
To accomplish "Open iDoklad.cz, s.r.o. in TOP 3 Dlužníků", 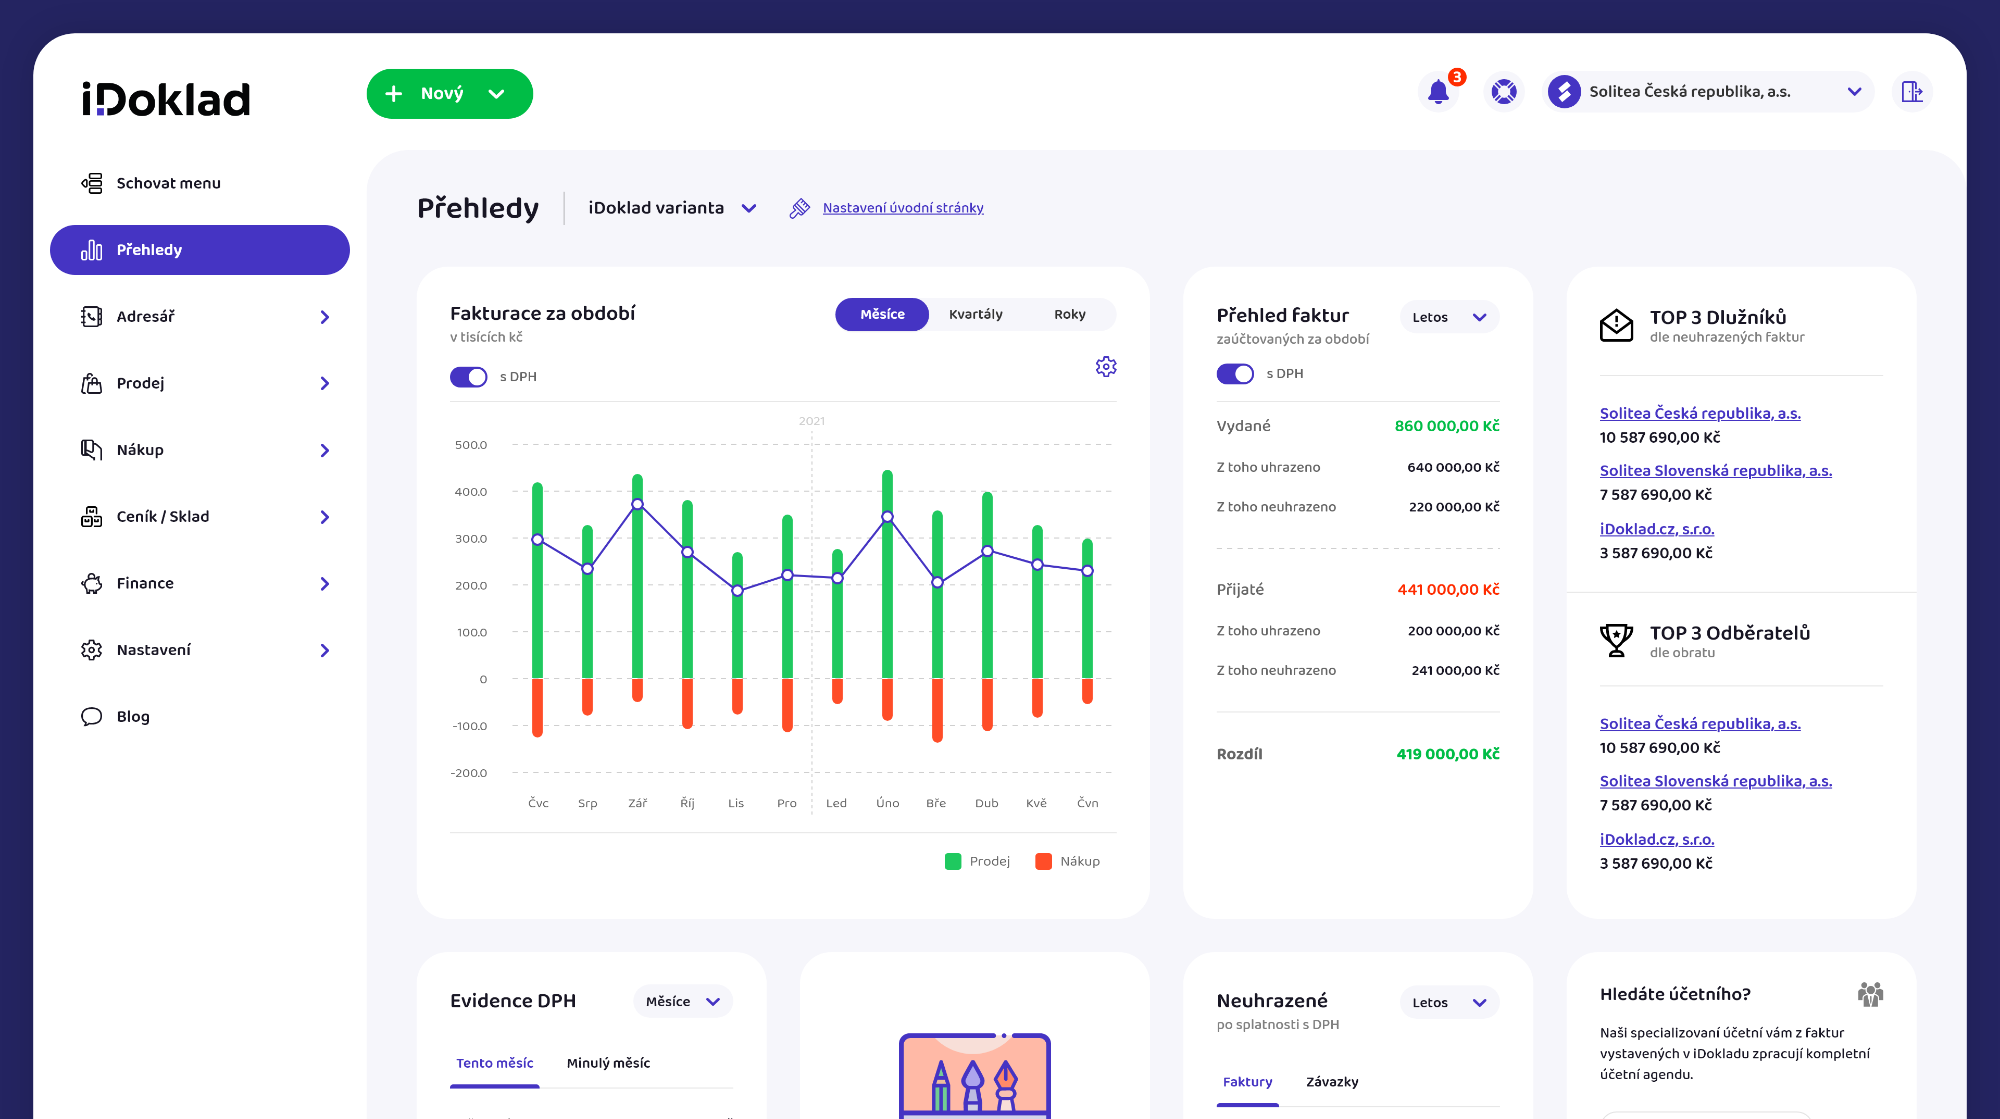I will click(x=1657, y=529).
